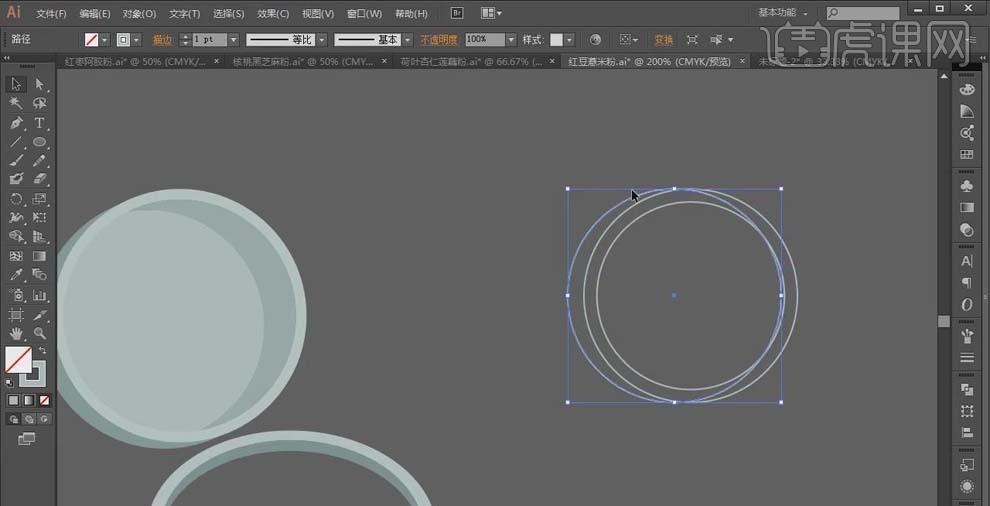This screenshot has width=990, height=506.
Task: Open arrange documents dropdown
Action: pyautogui.click(x=491, y=13)
